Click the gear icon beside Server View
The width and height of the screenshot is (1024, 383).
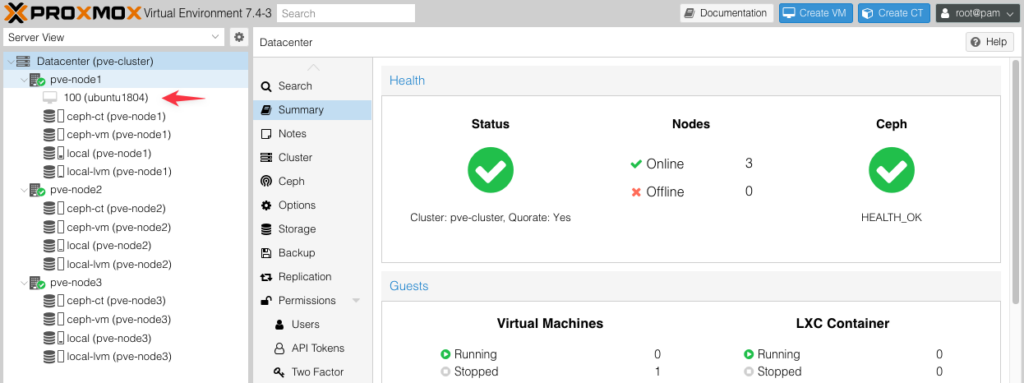point(239,37)
